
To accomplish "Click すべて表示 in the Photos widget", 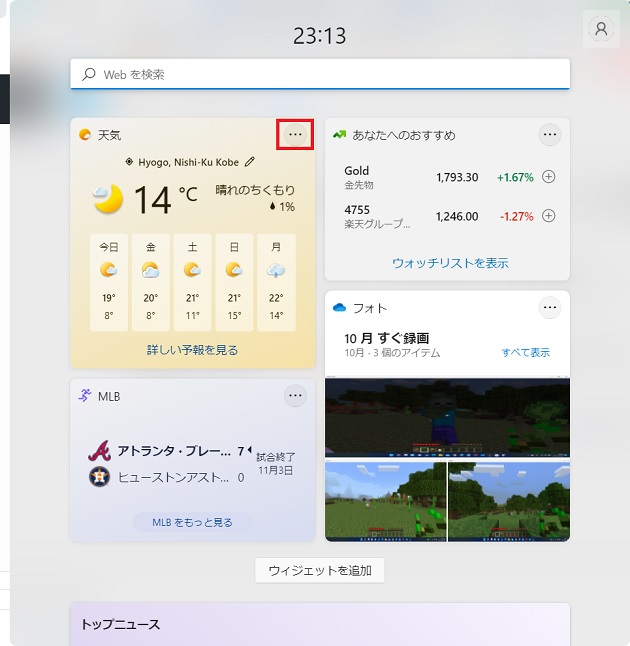I will click(x=525, y=353).
